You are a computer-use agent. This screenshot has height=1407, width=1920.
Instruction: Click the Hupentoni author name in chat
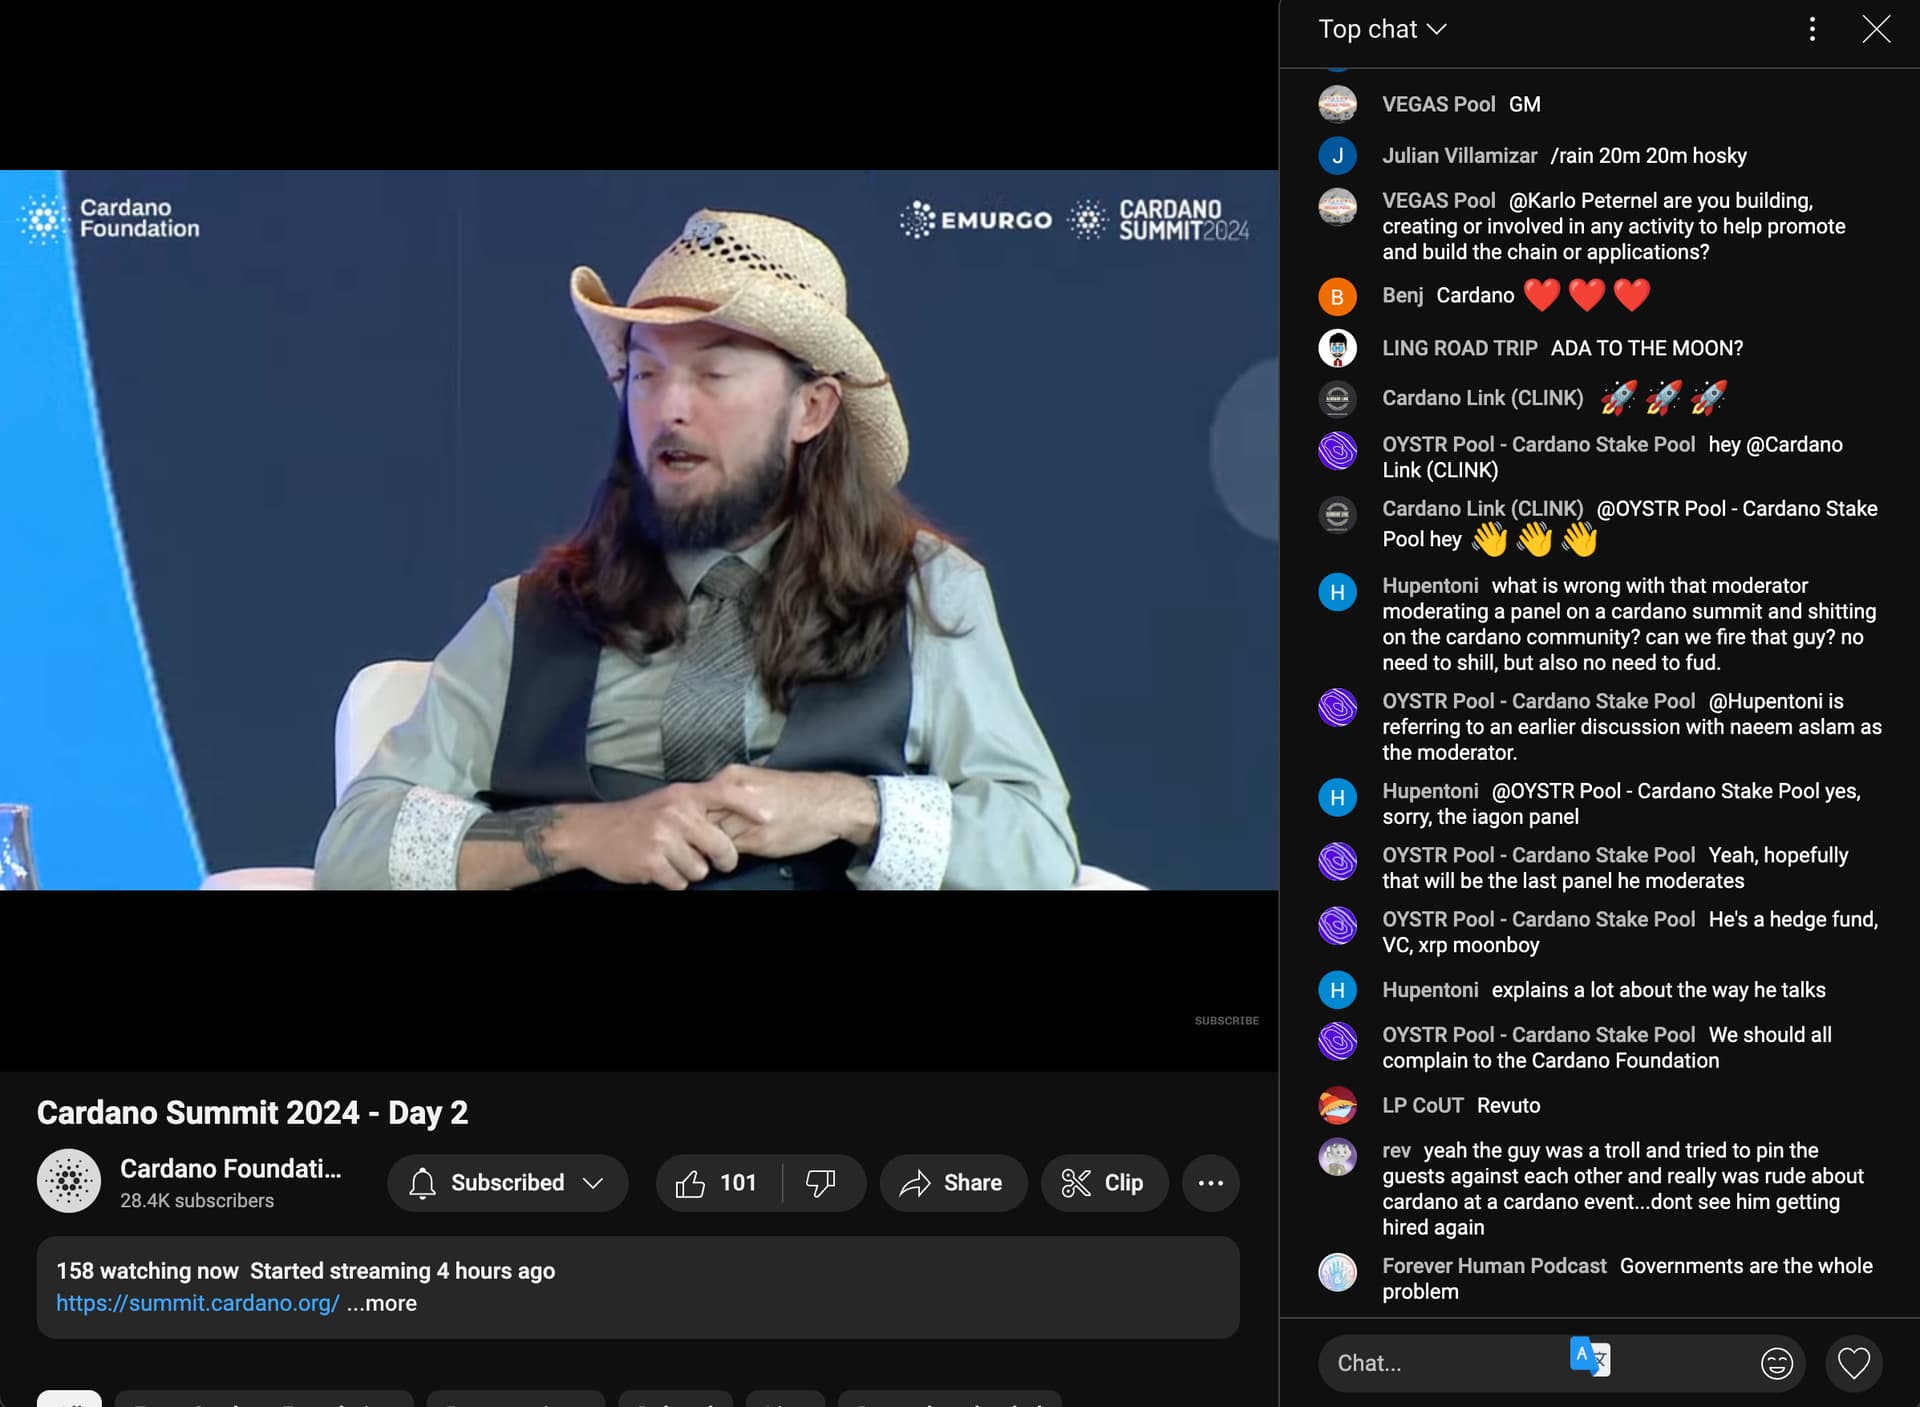[1429, 586]
